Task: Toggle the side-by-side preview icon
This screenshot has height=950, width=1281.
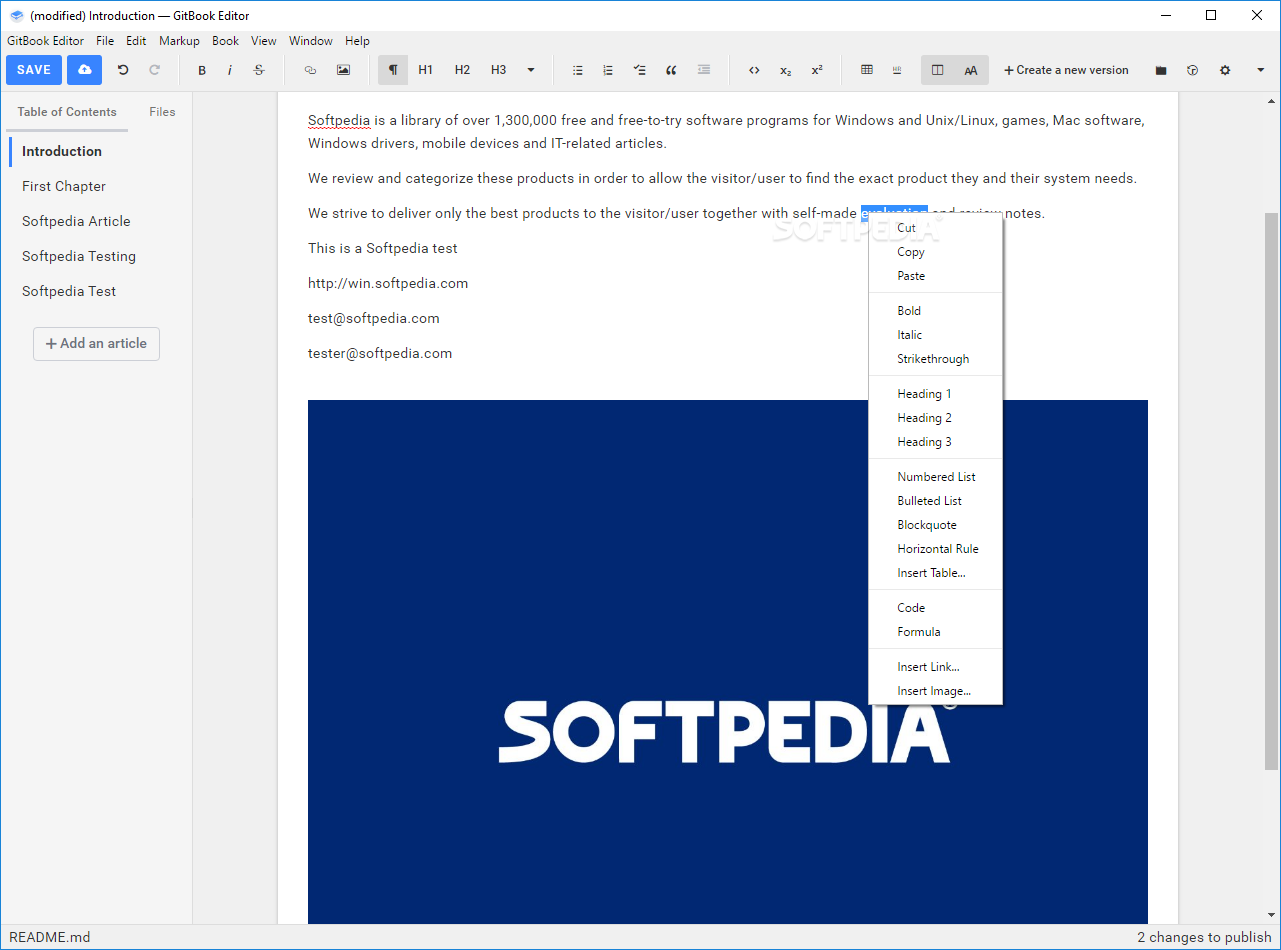Action: pyautogui.click(x=937, y=70)
